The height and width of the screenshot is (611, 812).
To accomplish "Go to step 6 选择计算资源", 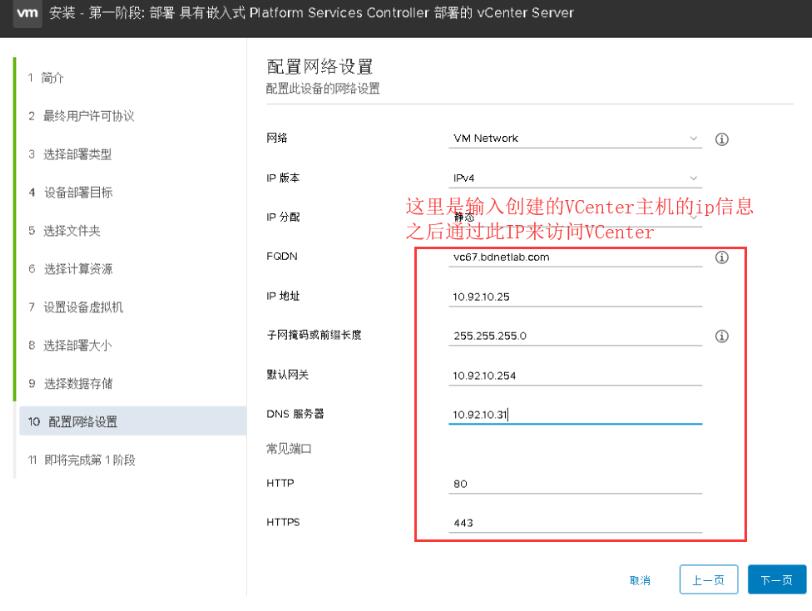I will point(70,269).
